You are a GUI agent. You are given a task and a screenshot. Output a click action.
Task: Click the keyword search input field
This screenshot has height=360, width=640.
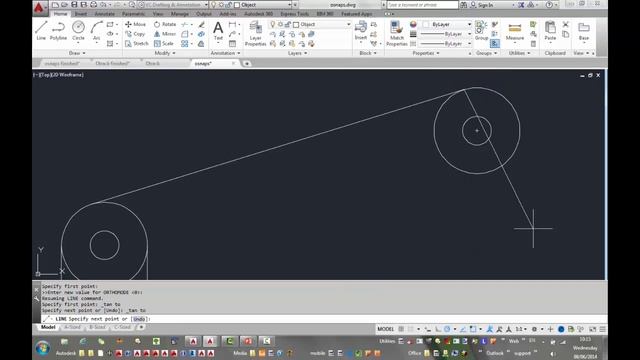point(422,5)
